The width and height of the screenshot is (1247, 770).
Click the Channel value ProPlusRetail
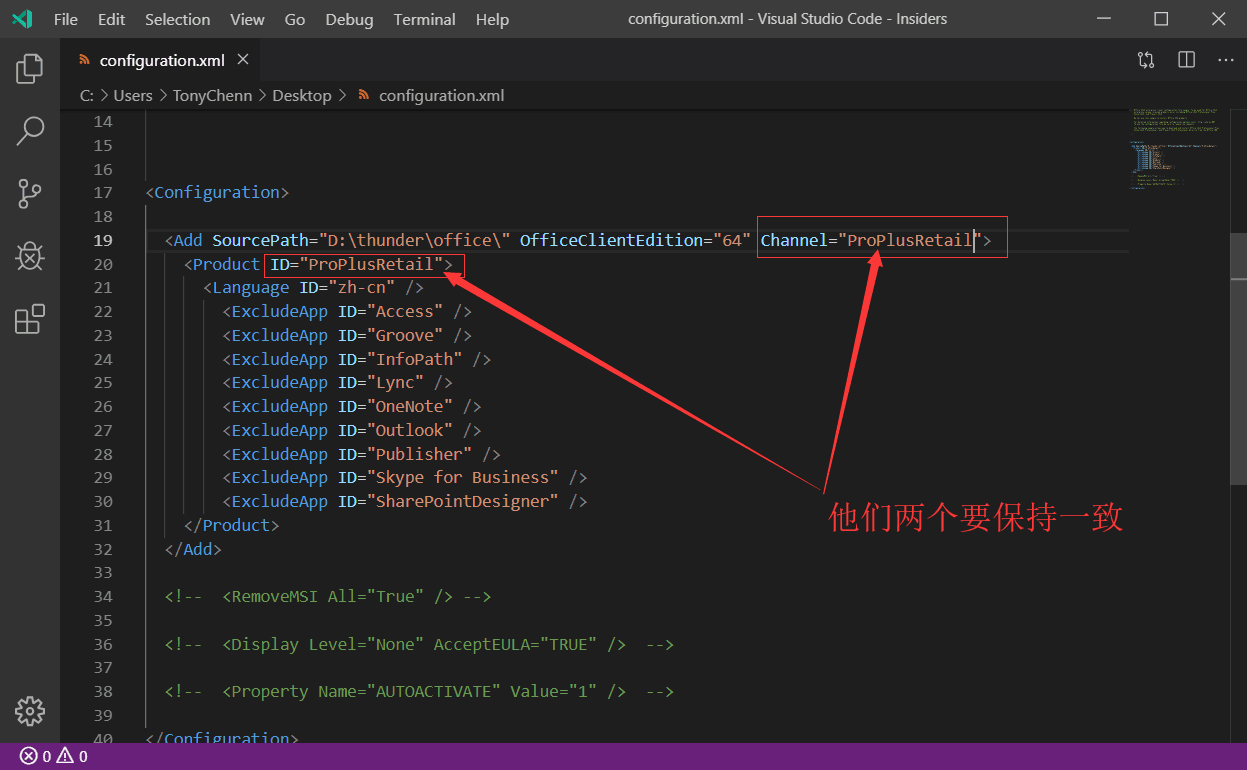[x=910, y=241]
